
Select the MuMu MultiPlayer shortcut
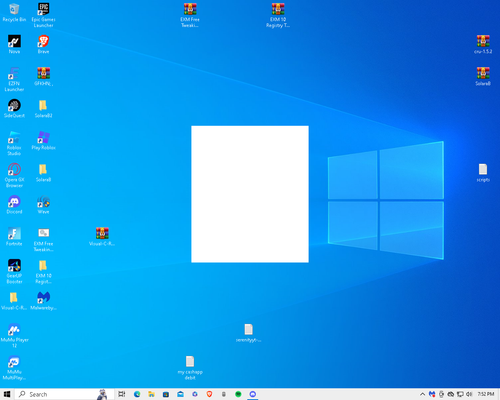(x=14, y=367)
